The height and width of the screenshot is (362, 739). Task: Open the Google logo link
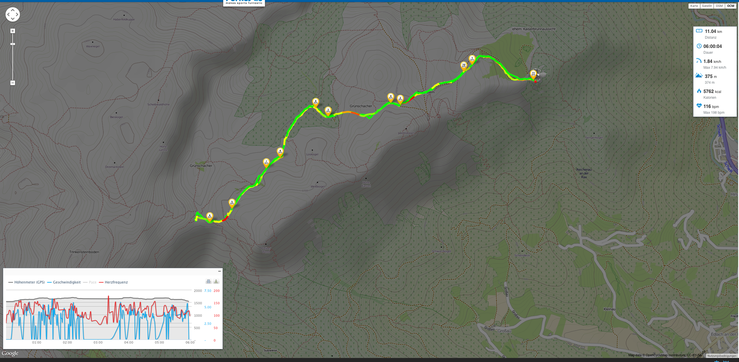(x=9, y=353)
